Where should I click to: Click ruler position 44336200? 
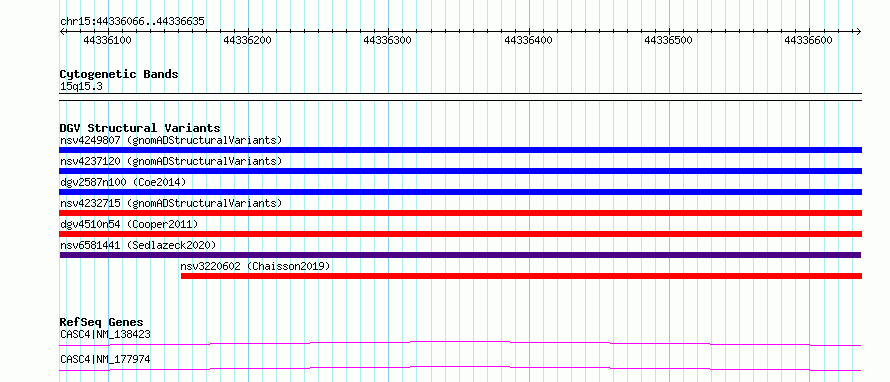click(247, 40)
